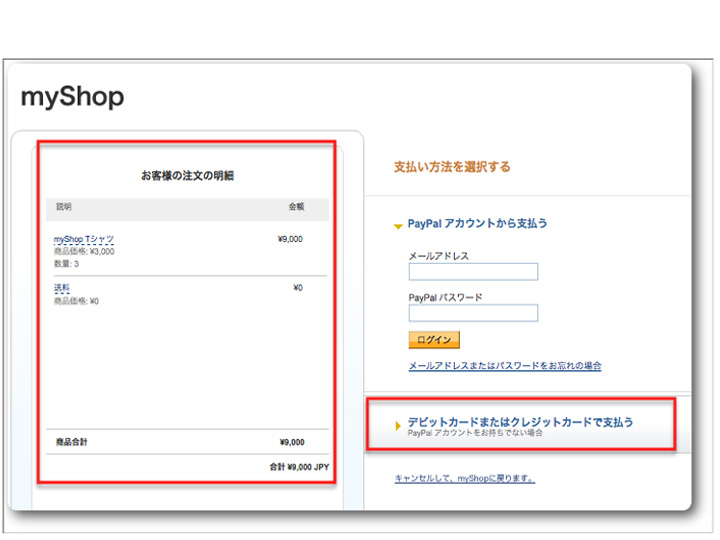Click the メールアドレス input field
720x540 pixels.
tap(473, 271)
